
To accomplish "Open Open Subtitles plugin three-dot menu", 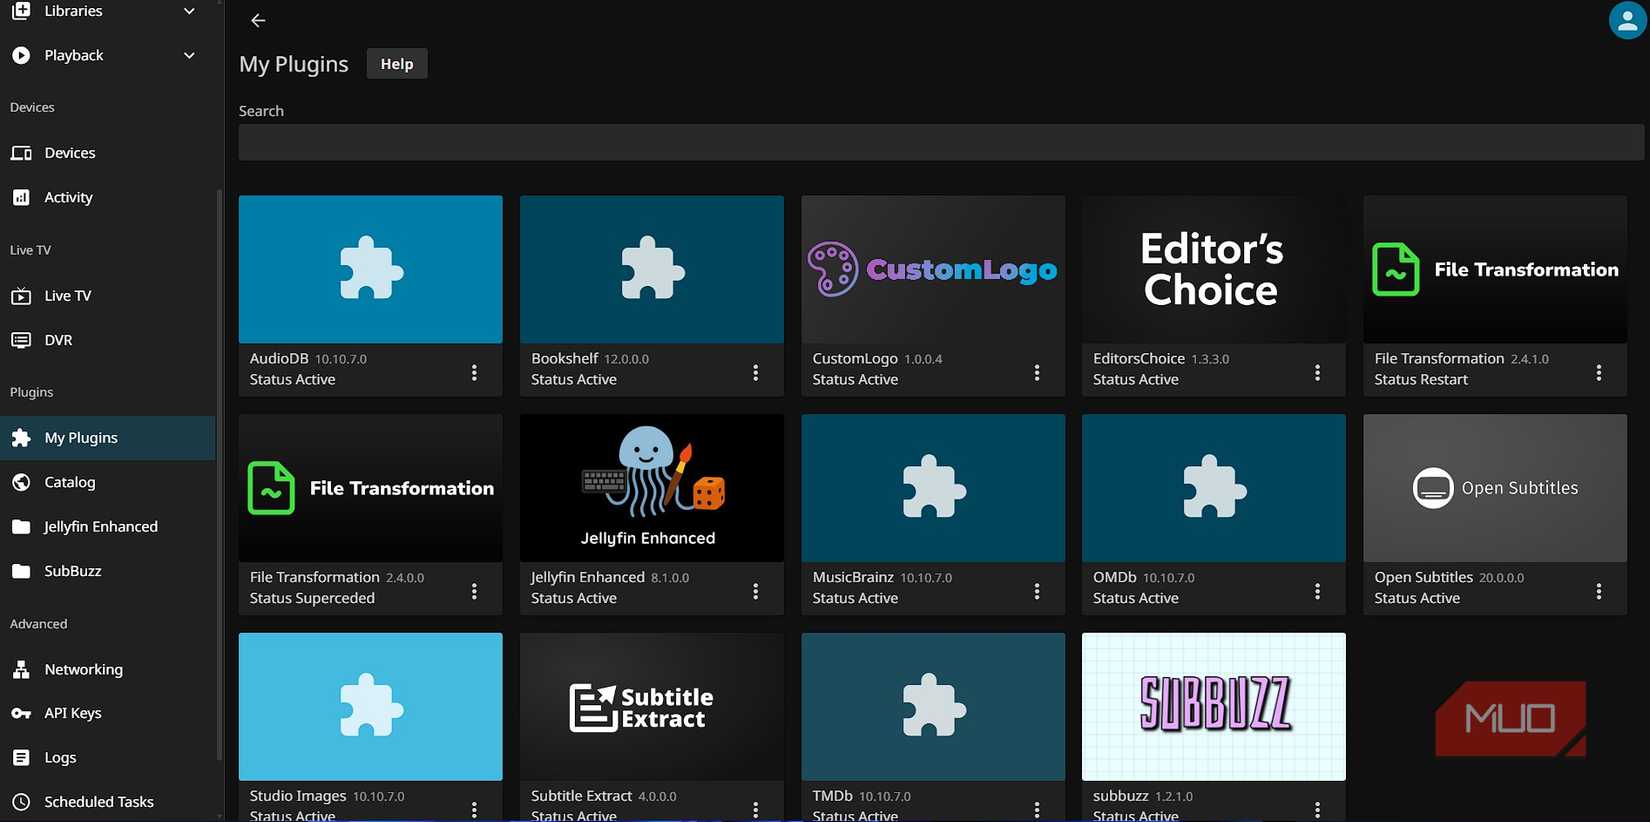I will coord(1599,591).
